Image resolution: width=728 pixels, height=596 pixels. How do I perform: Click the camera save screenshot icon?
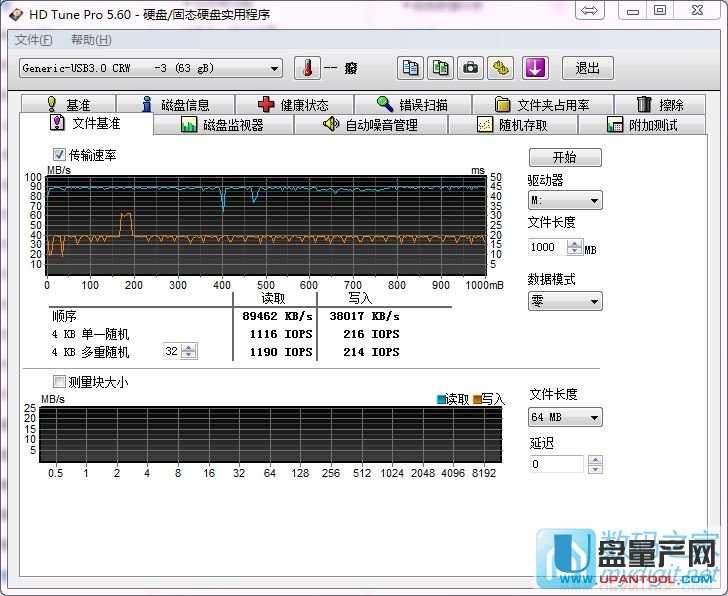(x=470, y=68)
